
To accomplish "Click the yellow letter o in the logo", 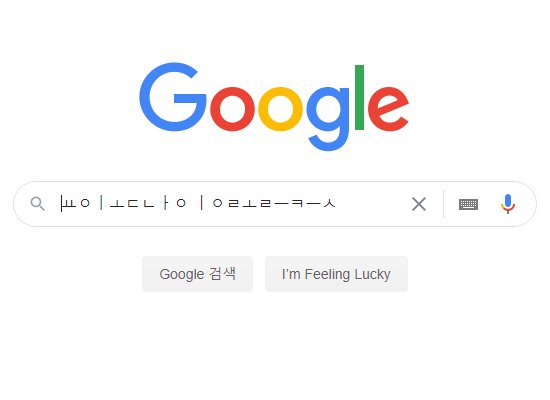I will [280, 109].
